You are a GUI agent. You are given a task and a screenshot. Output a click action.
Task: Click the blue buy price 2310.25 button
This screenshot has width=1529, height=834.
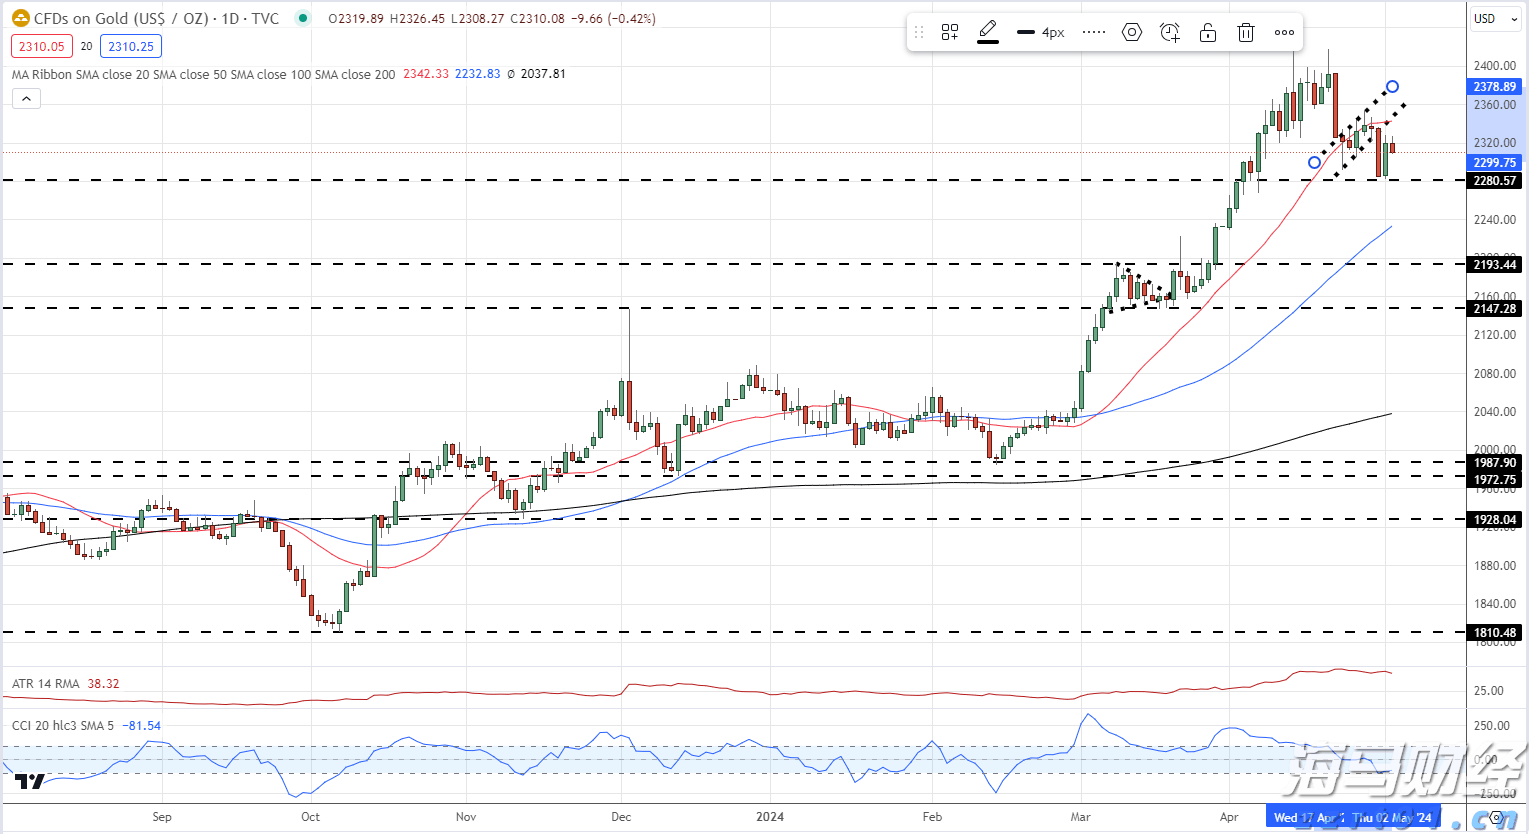click(x=131, y=46)
